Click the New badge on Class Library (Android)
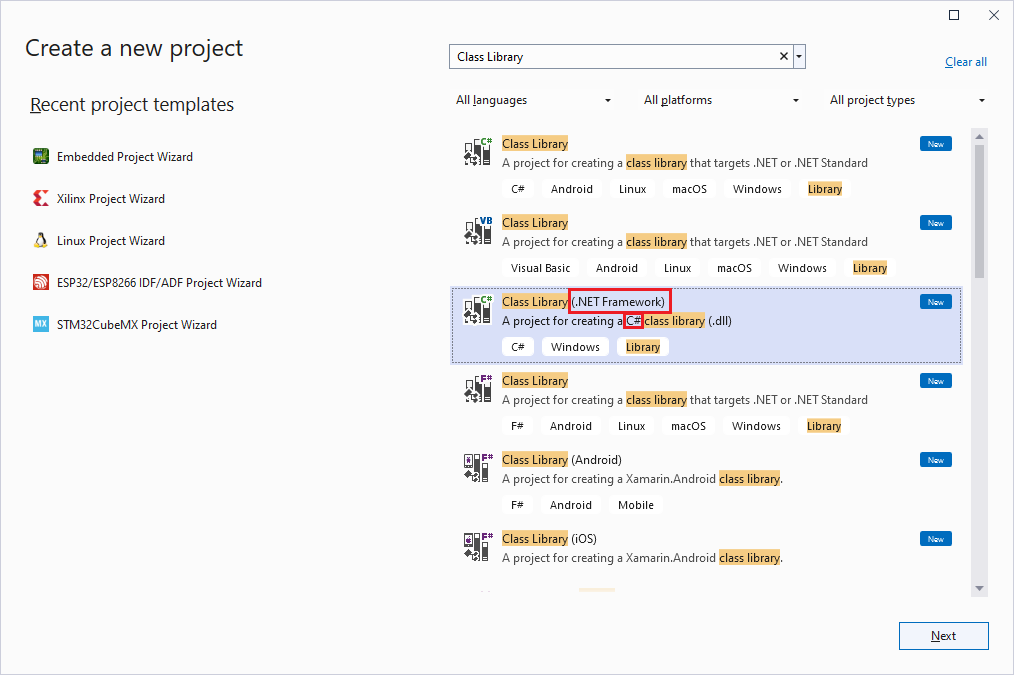Image resolution: width=1014 pixels, height=675 pixels. pyautogui.click(x=936, y=460)
